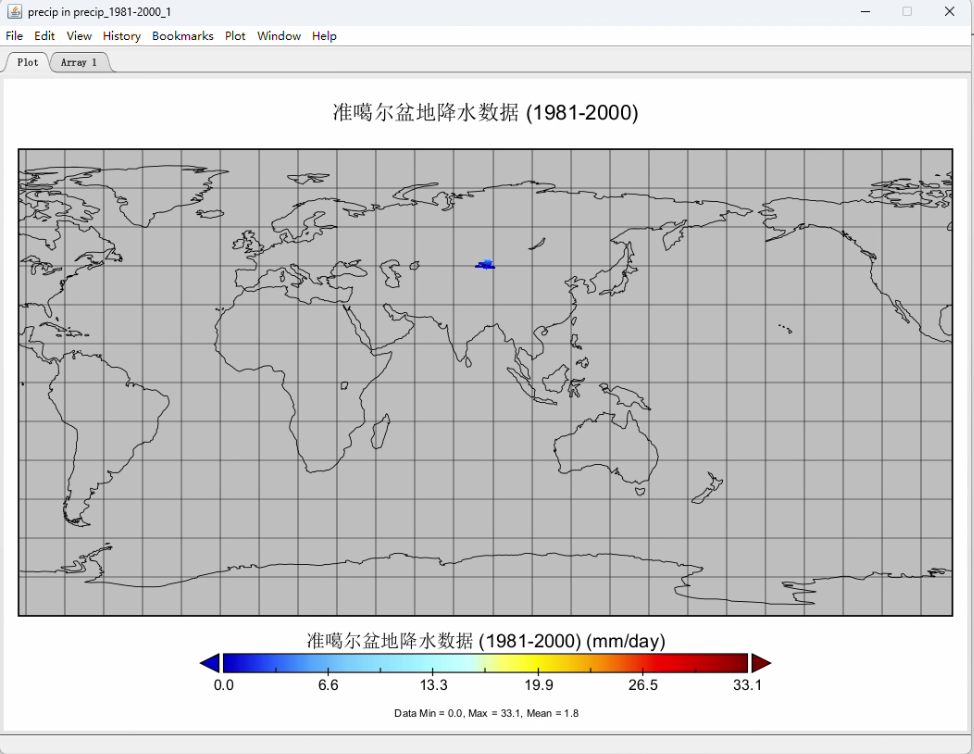
Task: Click the color bar gradient scale
Action: pos(485,663)
